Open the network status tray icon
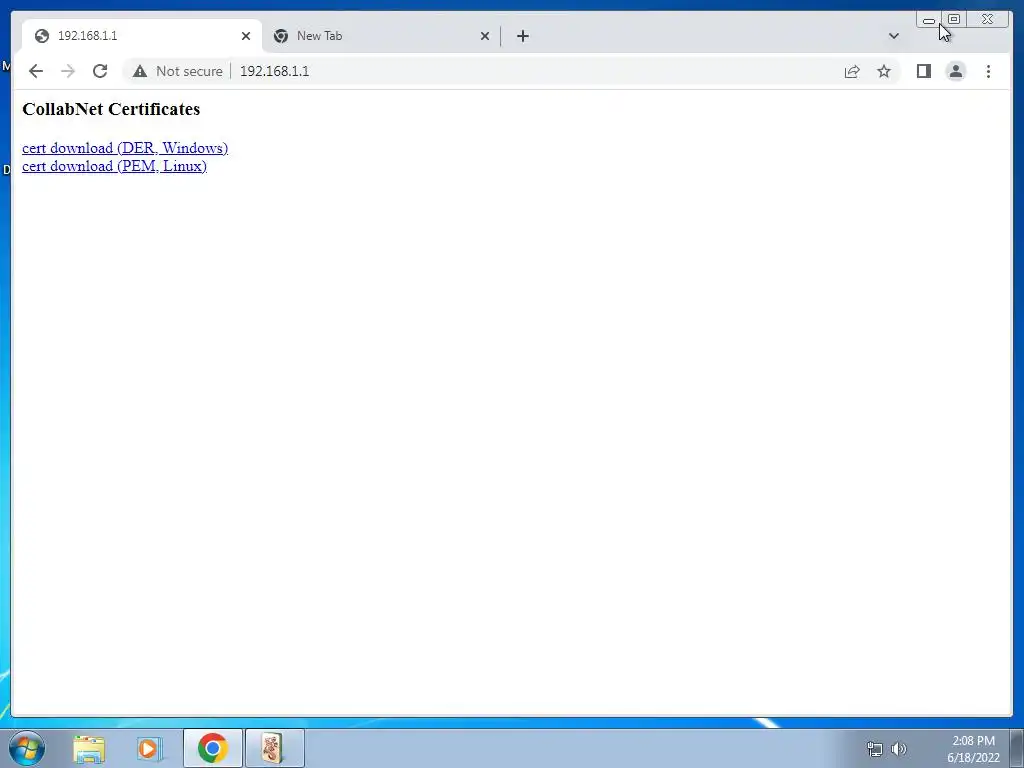Viewport: 1024px width, 768px height. (x=874, y=749)
